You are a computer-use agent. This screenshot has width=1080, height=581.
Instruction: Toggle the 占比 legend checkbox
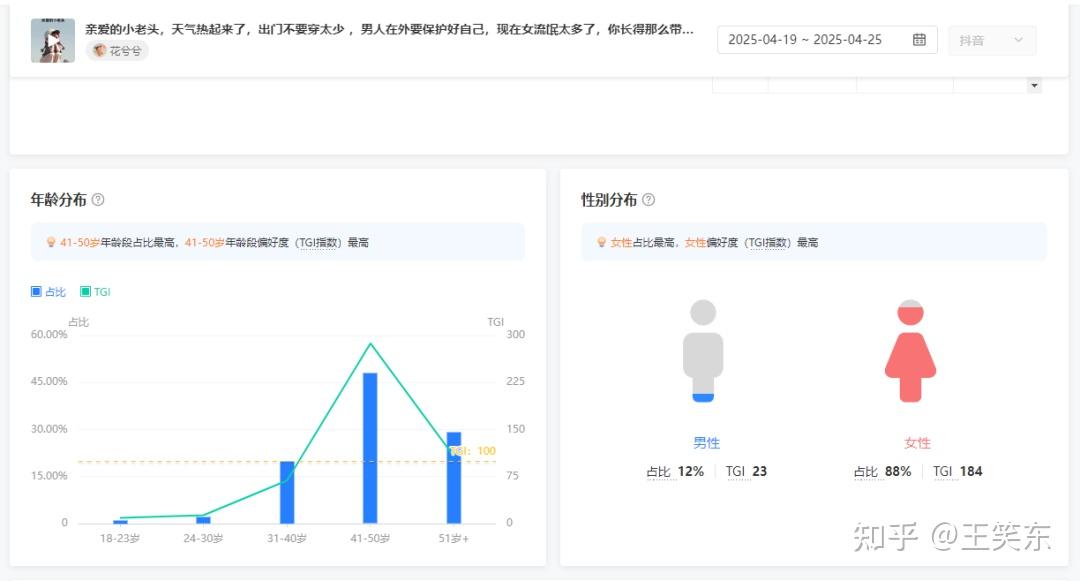37,291
